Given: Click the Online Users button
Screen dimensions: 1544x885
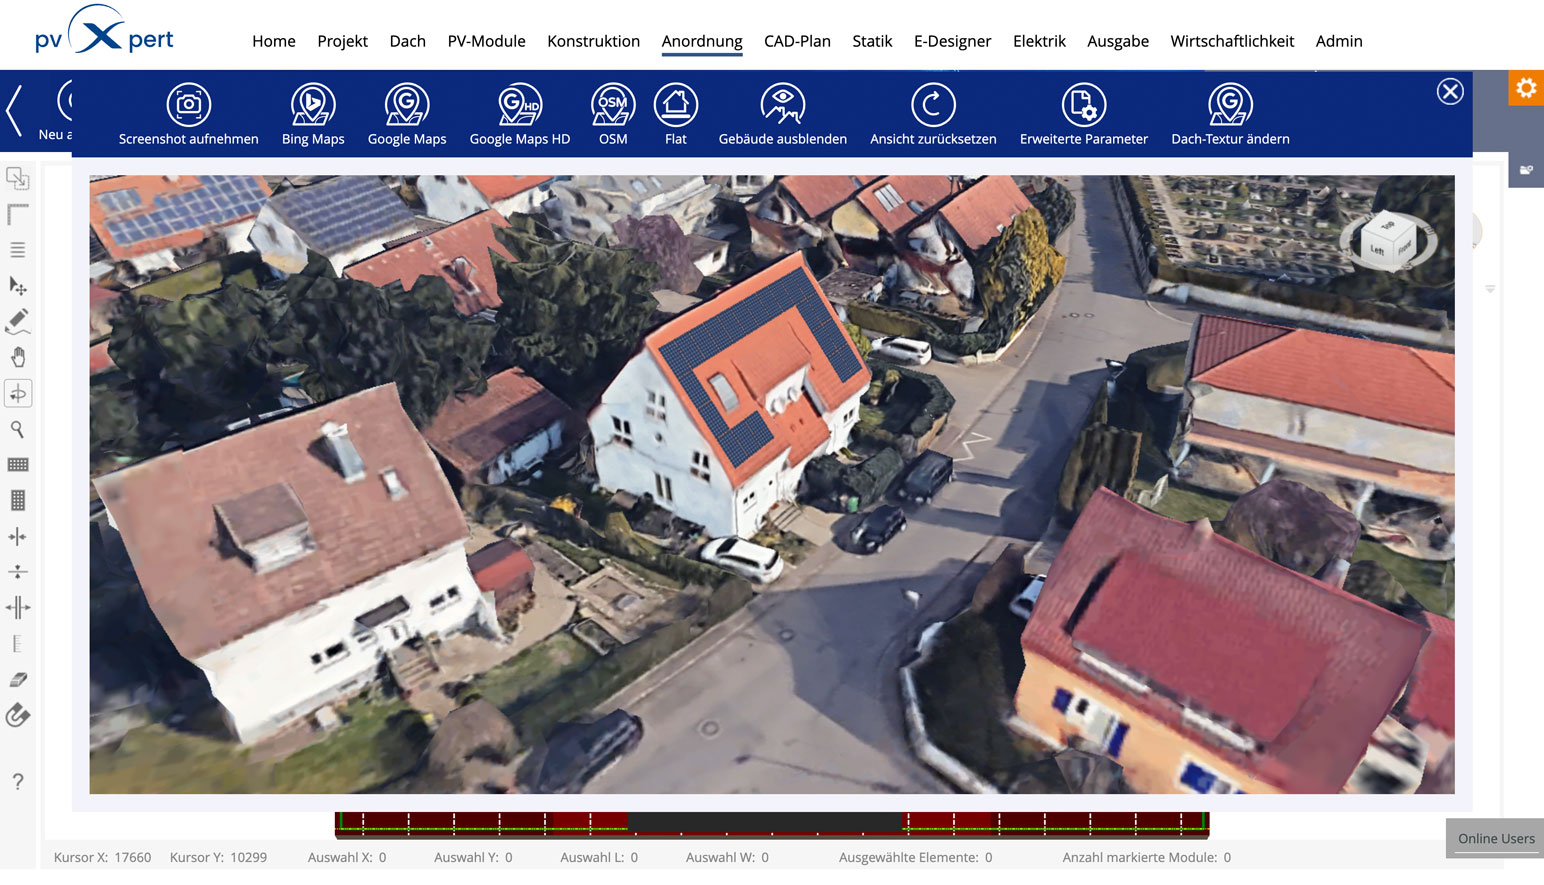Looking at the screenshot, I should click(1495, 838).
